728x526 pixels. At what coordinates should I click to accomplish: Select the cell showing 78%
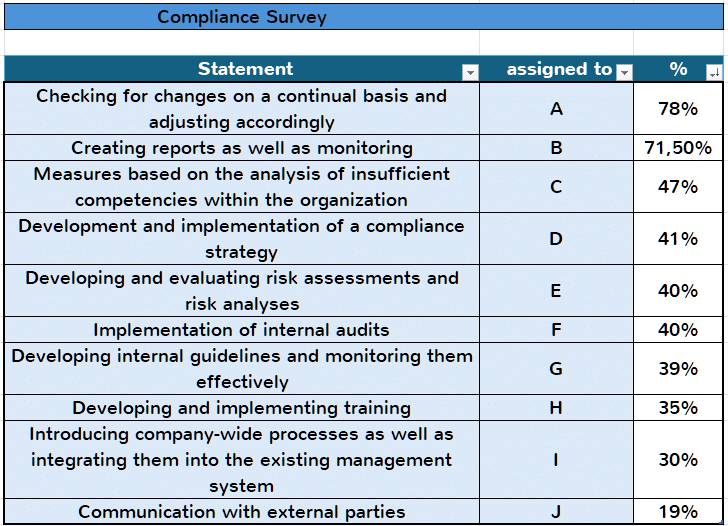coord(678,109)
